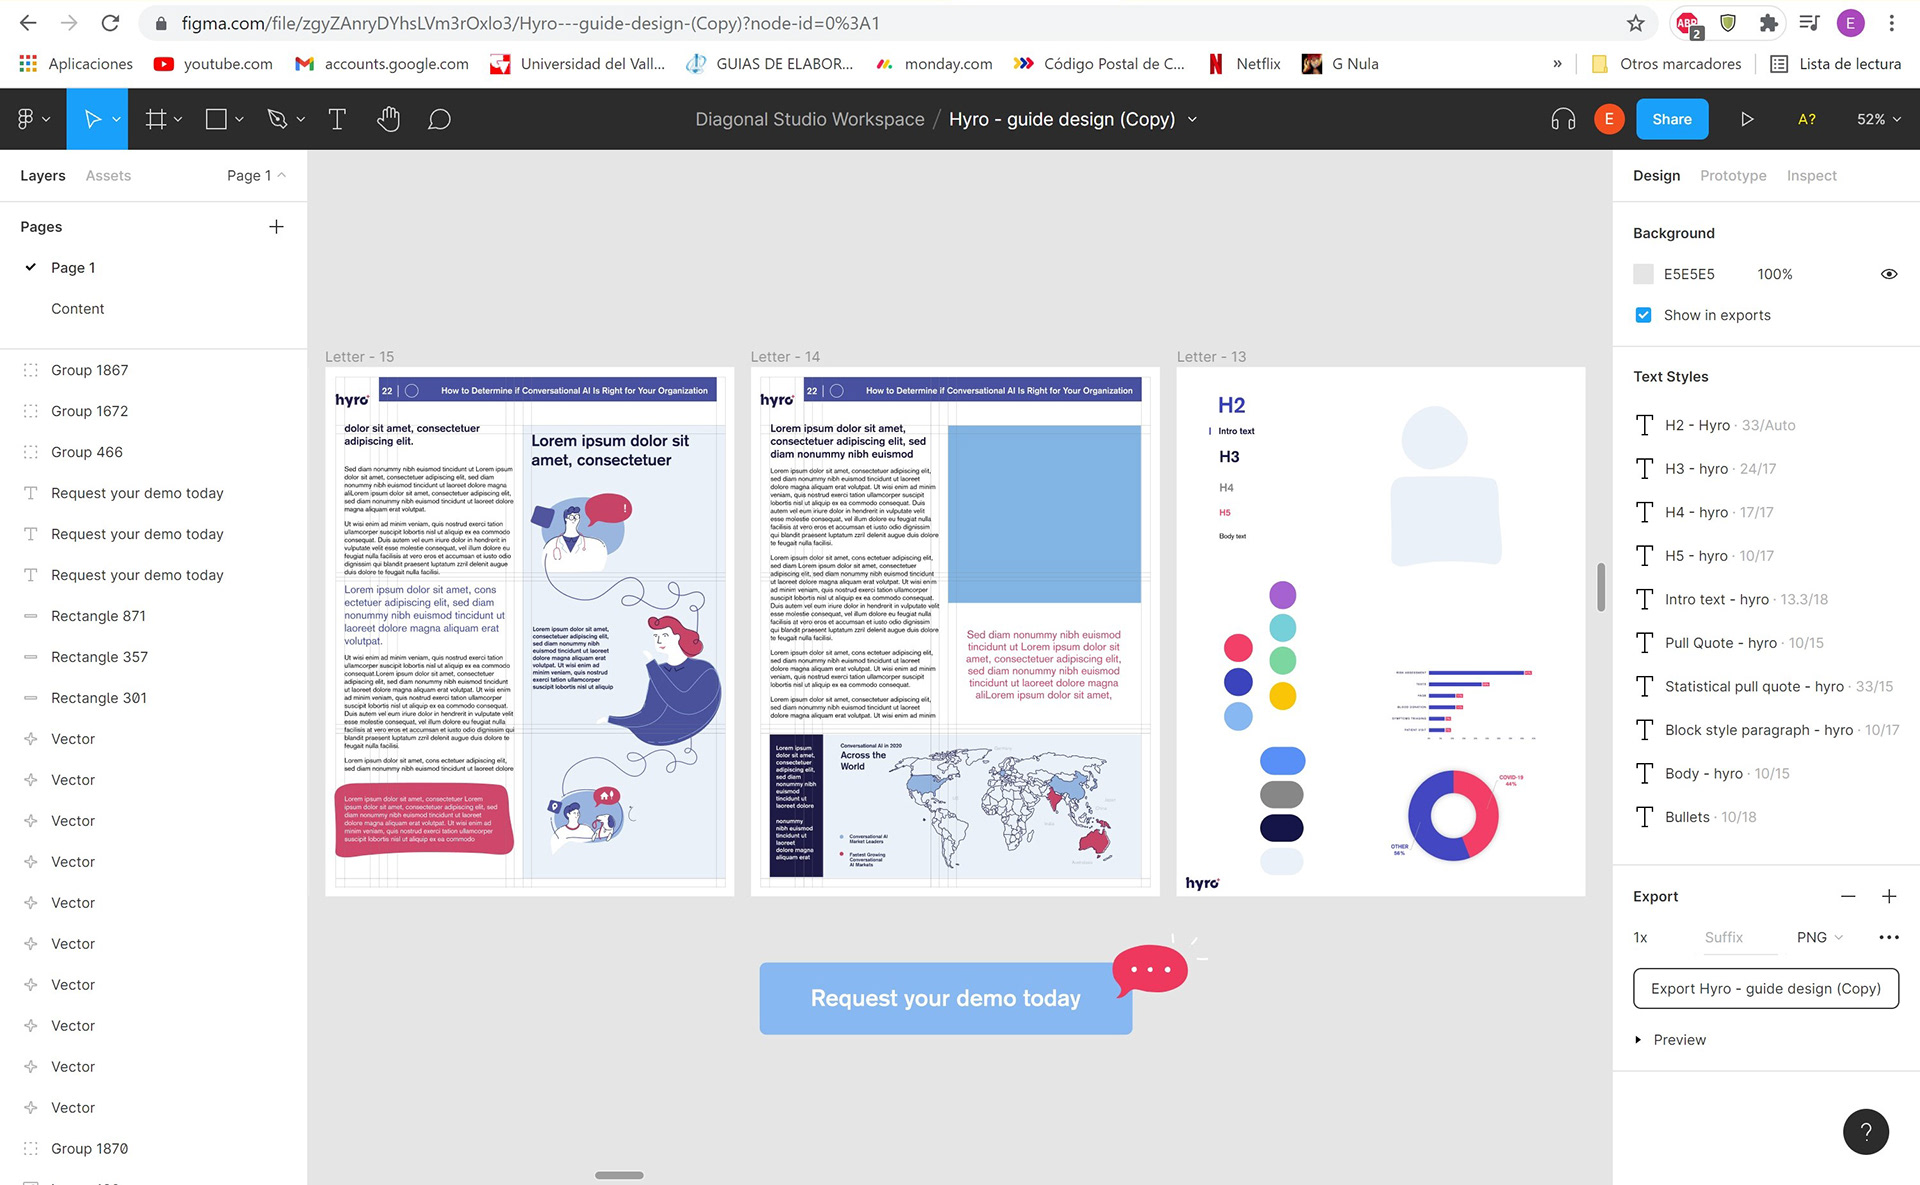The height and width of the screenshot is (1185, 1920).
Task: Open the 52% zoom dropdown
Action: coord(1878,119)
